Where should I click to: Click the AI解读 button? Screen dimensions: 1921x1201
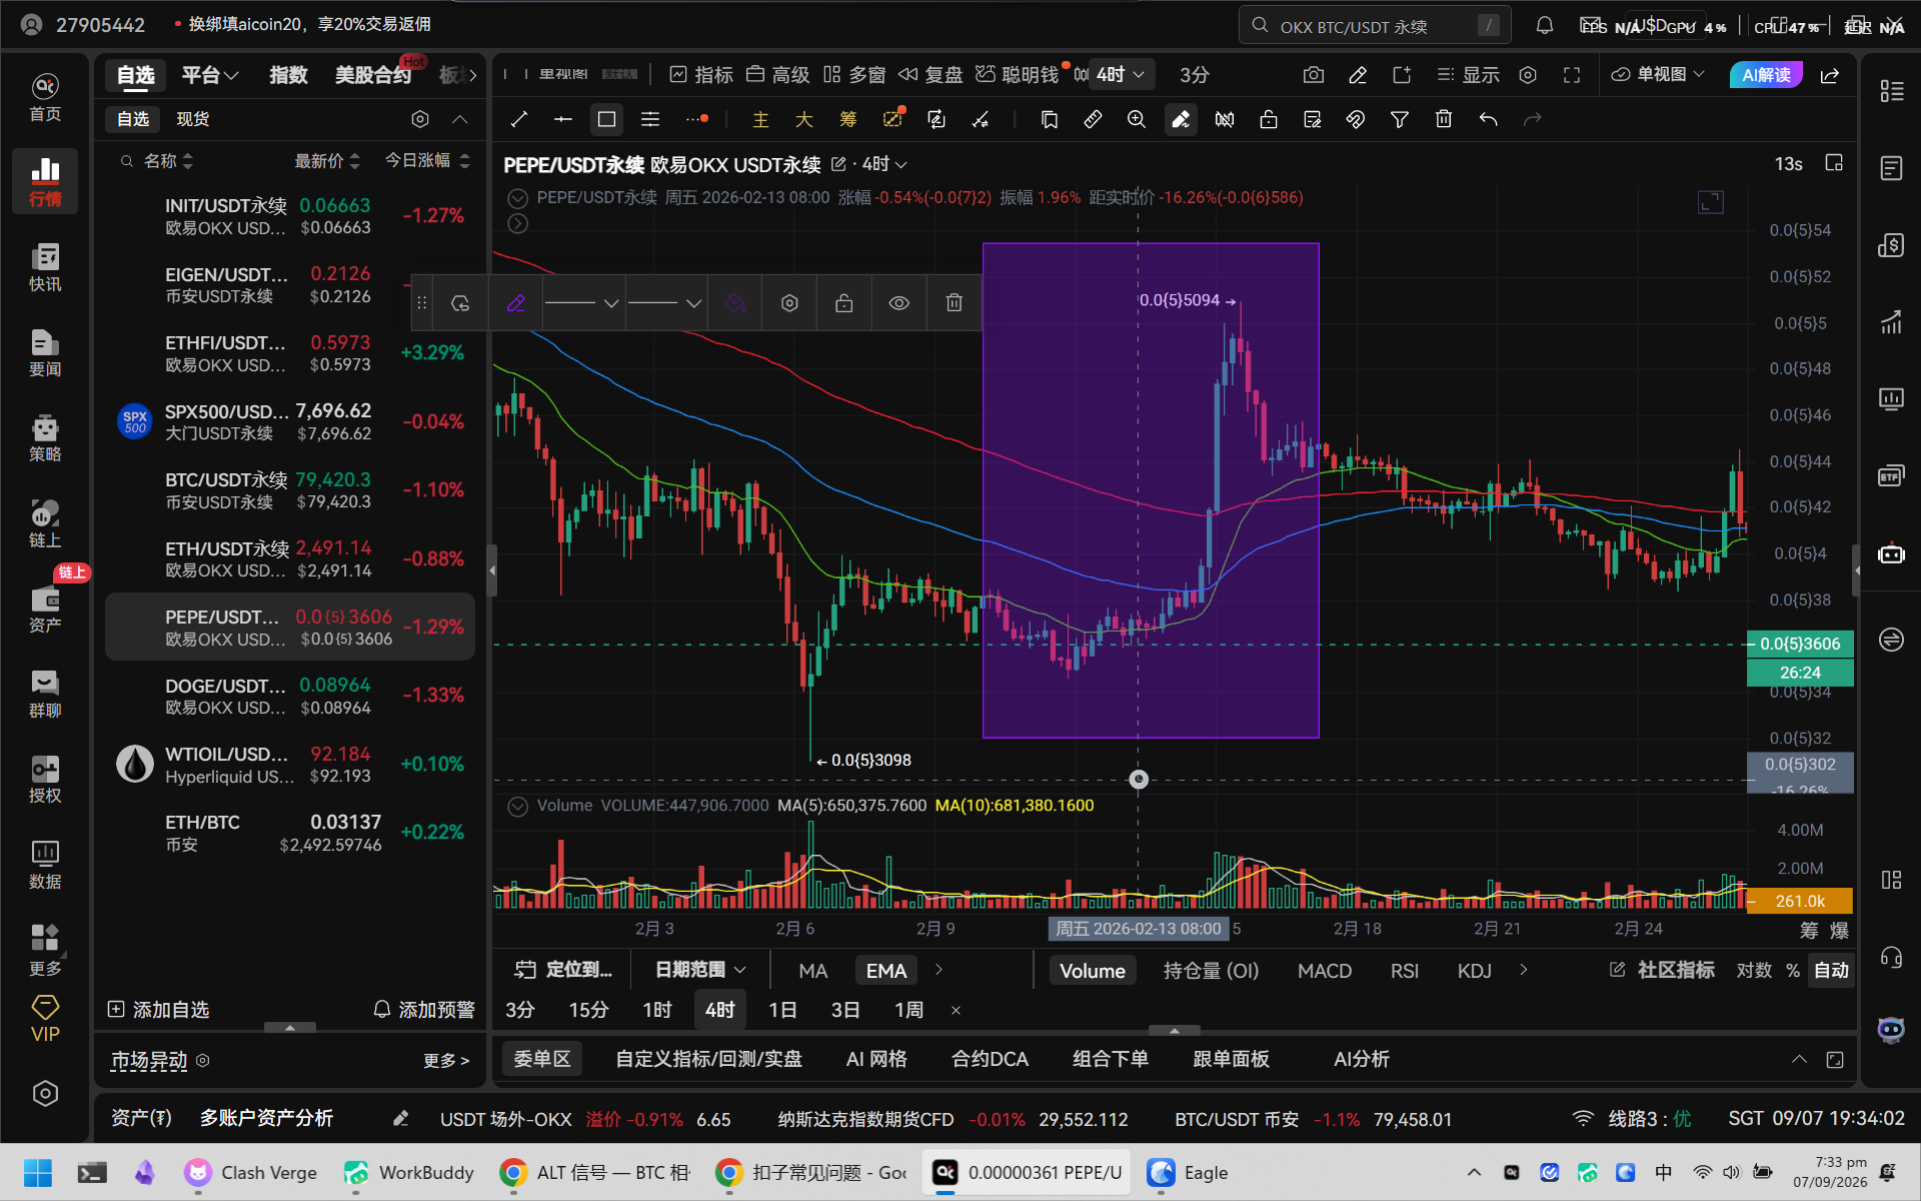pyautogui.click(x=1766, y=75)
